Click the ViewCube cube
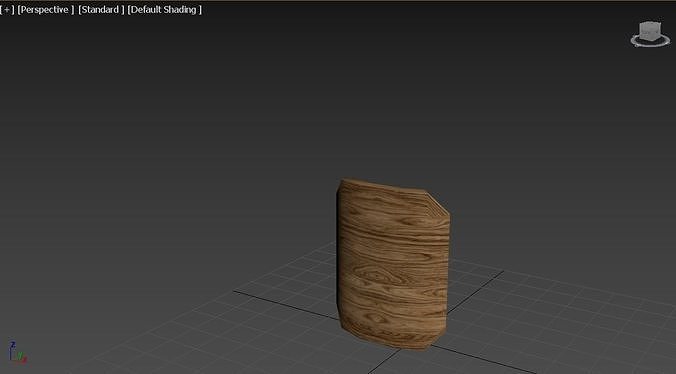The height and width of the screenshot is (374, 676). (650, 32)
